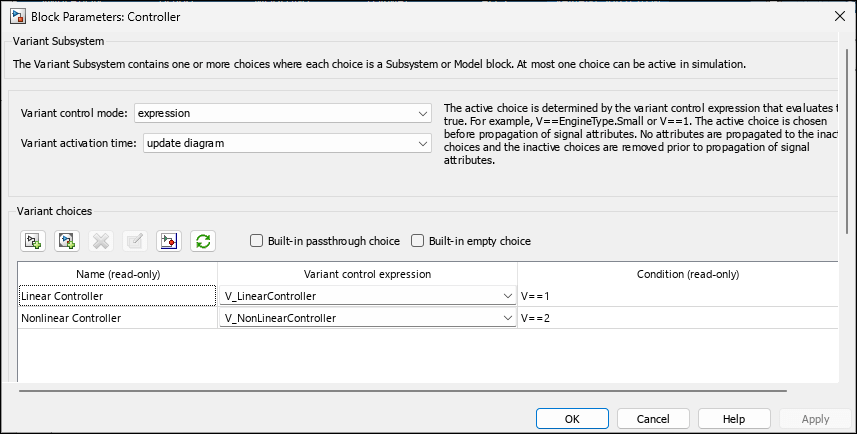The width and height of the screenshot is (857, 434).
Task: Click the Variant control expression column header
Action: tap(367, 274)
